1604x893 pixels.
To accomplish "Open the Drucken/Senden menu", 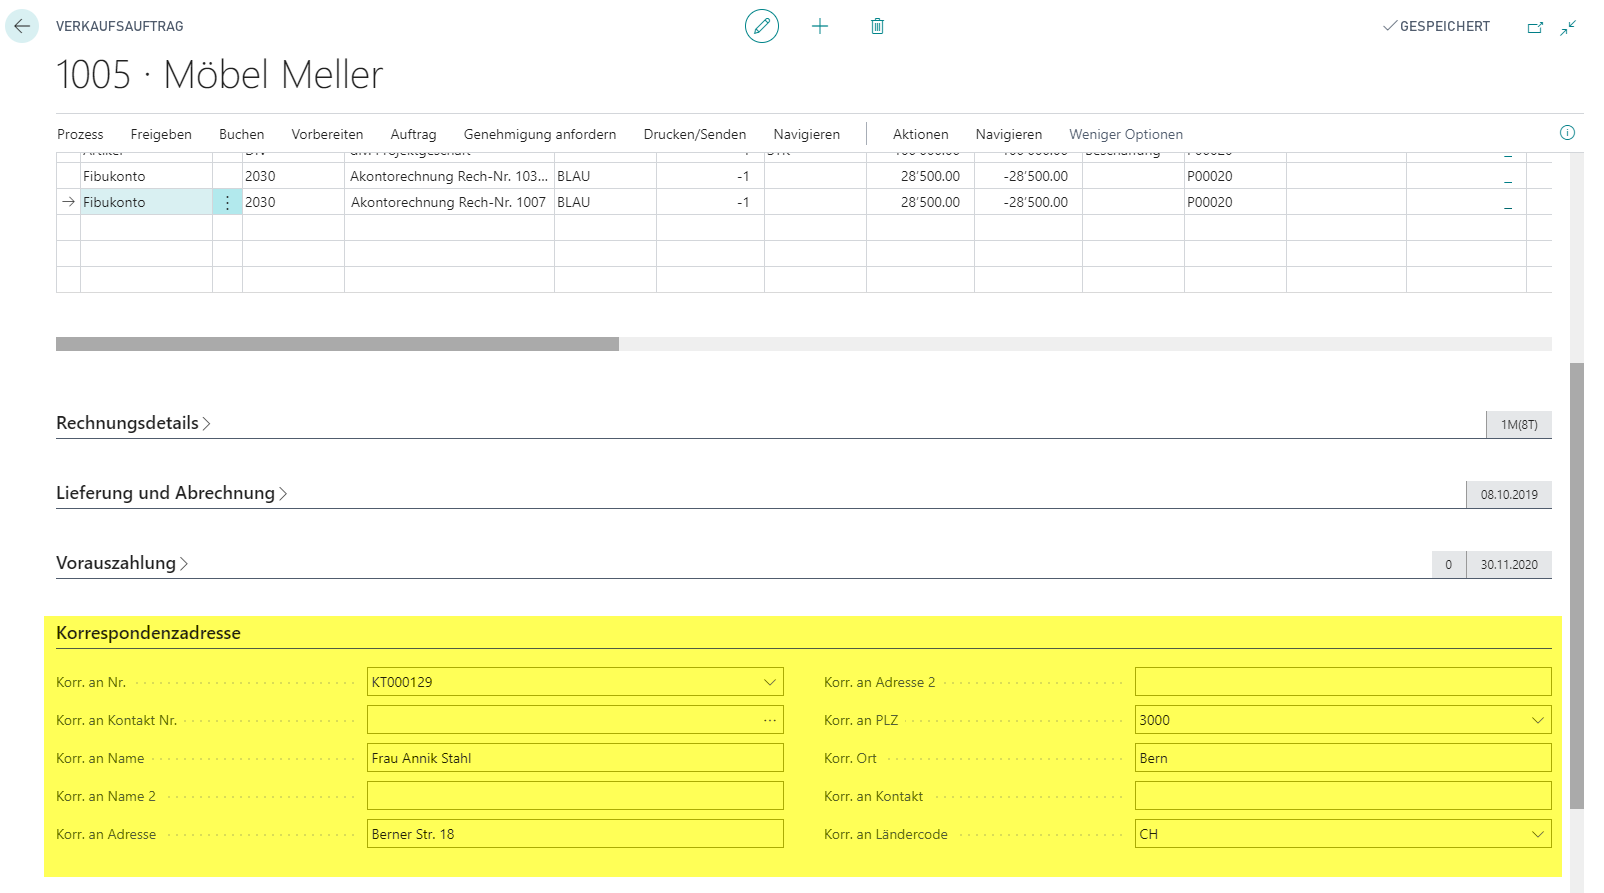I will [695, 134].
